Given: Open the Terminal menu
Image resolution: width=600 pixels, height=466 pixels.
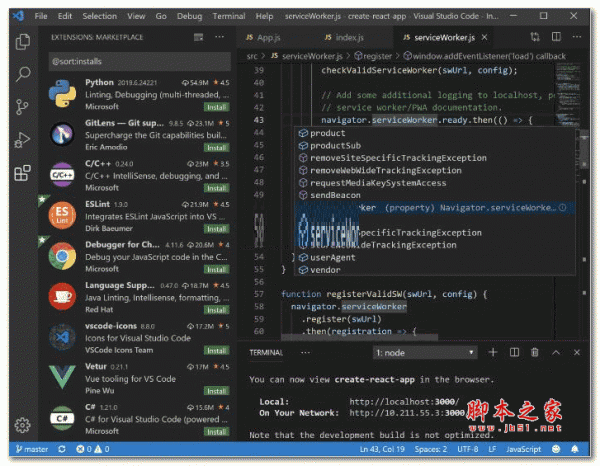Looking at the screenshot, I should click(x=229, y=16).
